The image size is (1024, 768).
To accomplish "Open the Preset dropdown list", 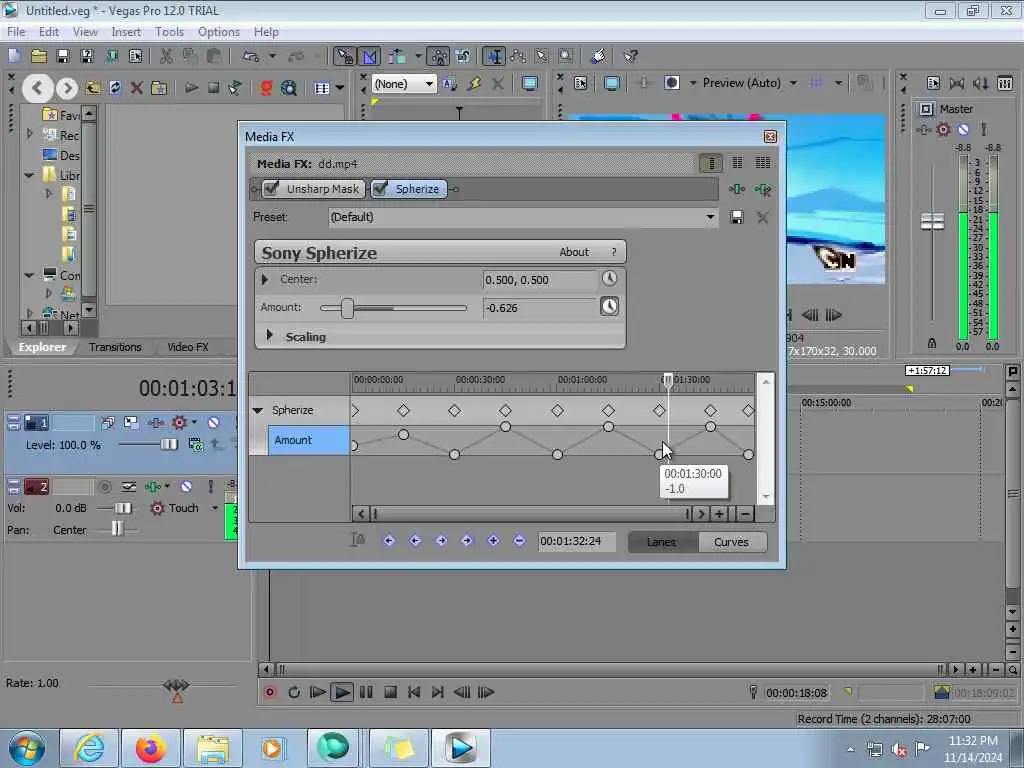I will click(x=710, y=217).
